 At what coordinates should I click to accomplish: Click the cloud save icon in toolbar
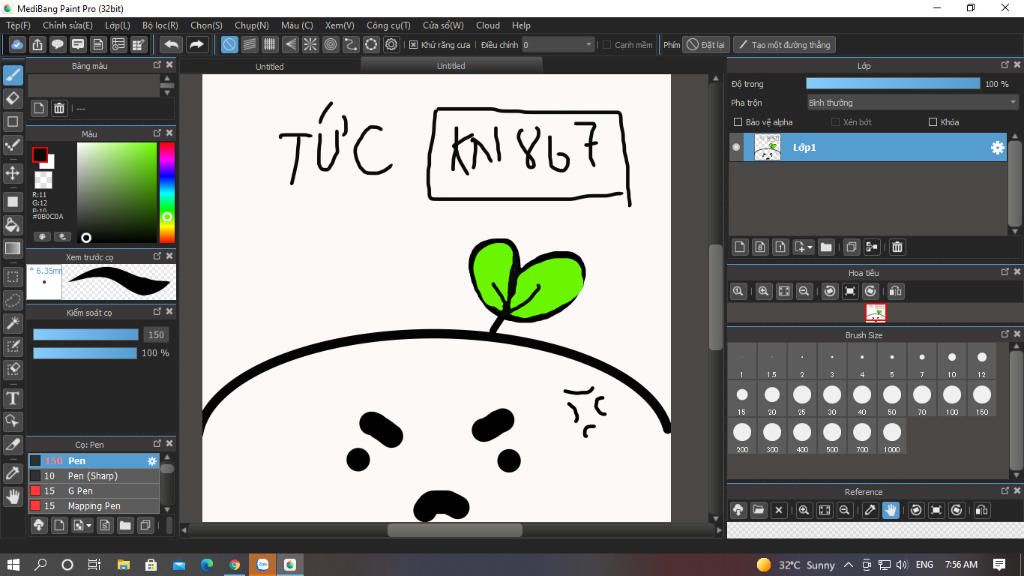pyautogui.click(x=17, y=44)
